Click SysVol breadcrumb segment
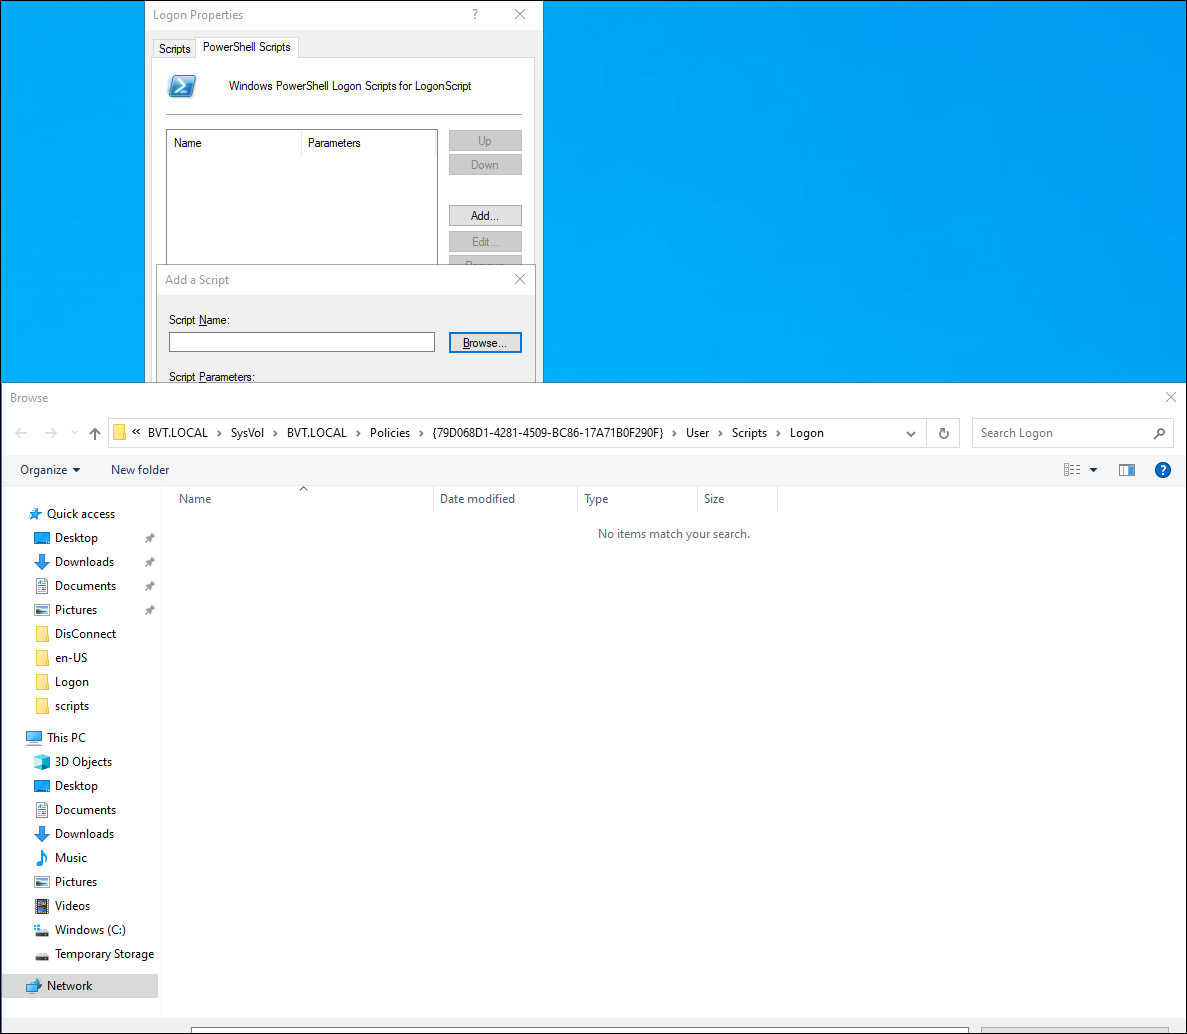The width and height of the screenshot is (1187, 1034). [247, 433]
